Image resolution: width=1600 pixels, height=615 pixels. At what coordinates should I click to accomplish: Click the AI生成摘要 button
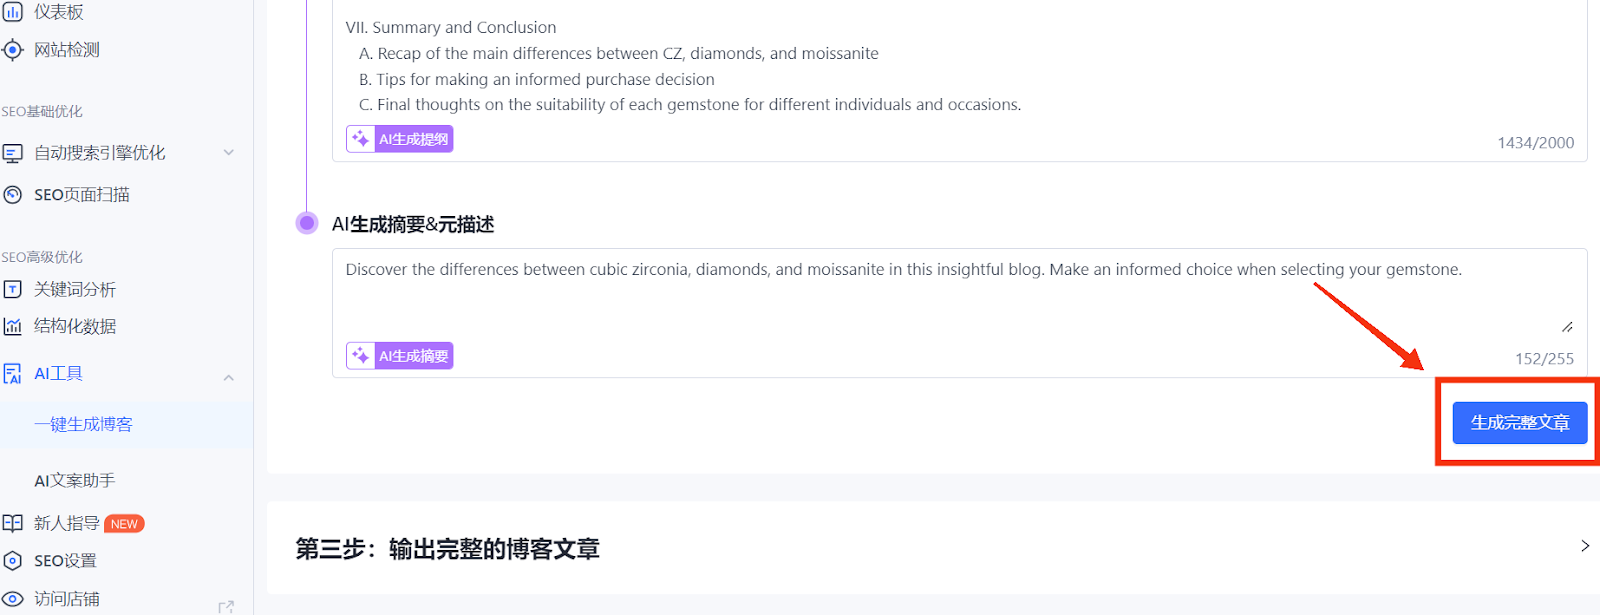(x=400, y=356)
